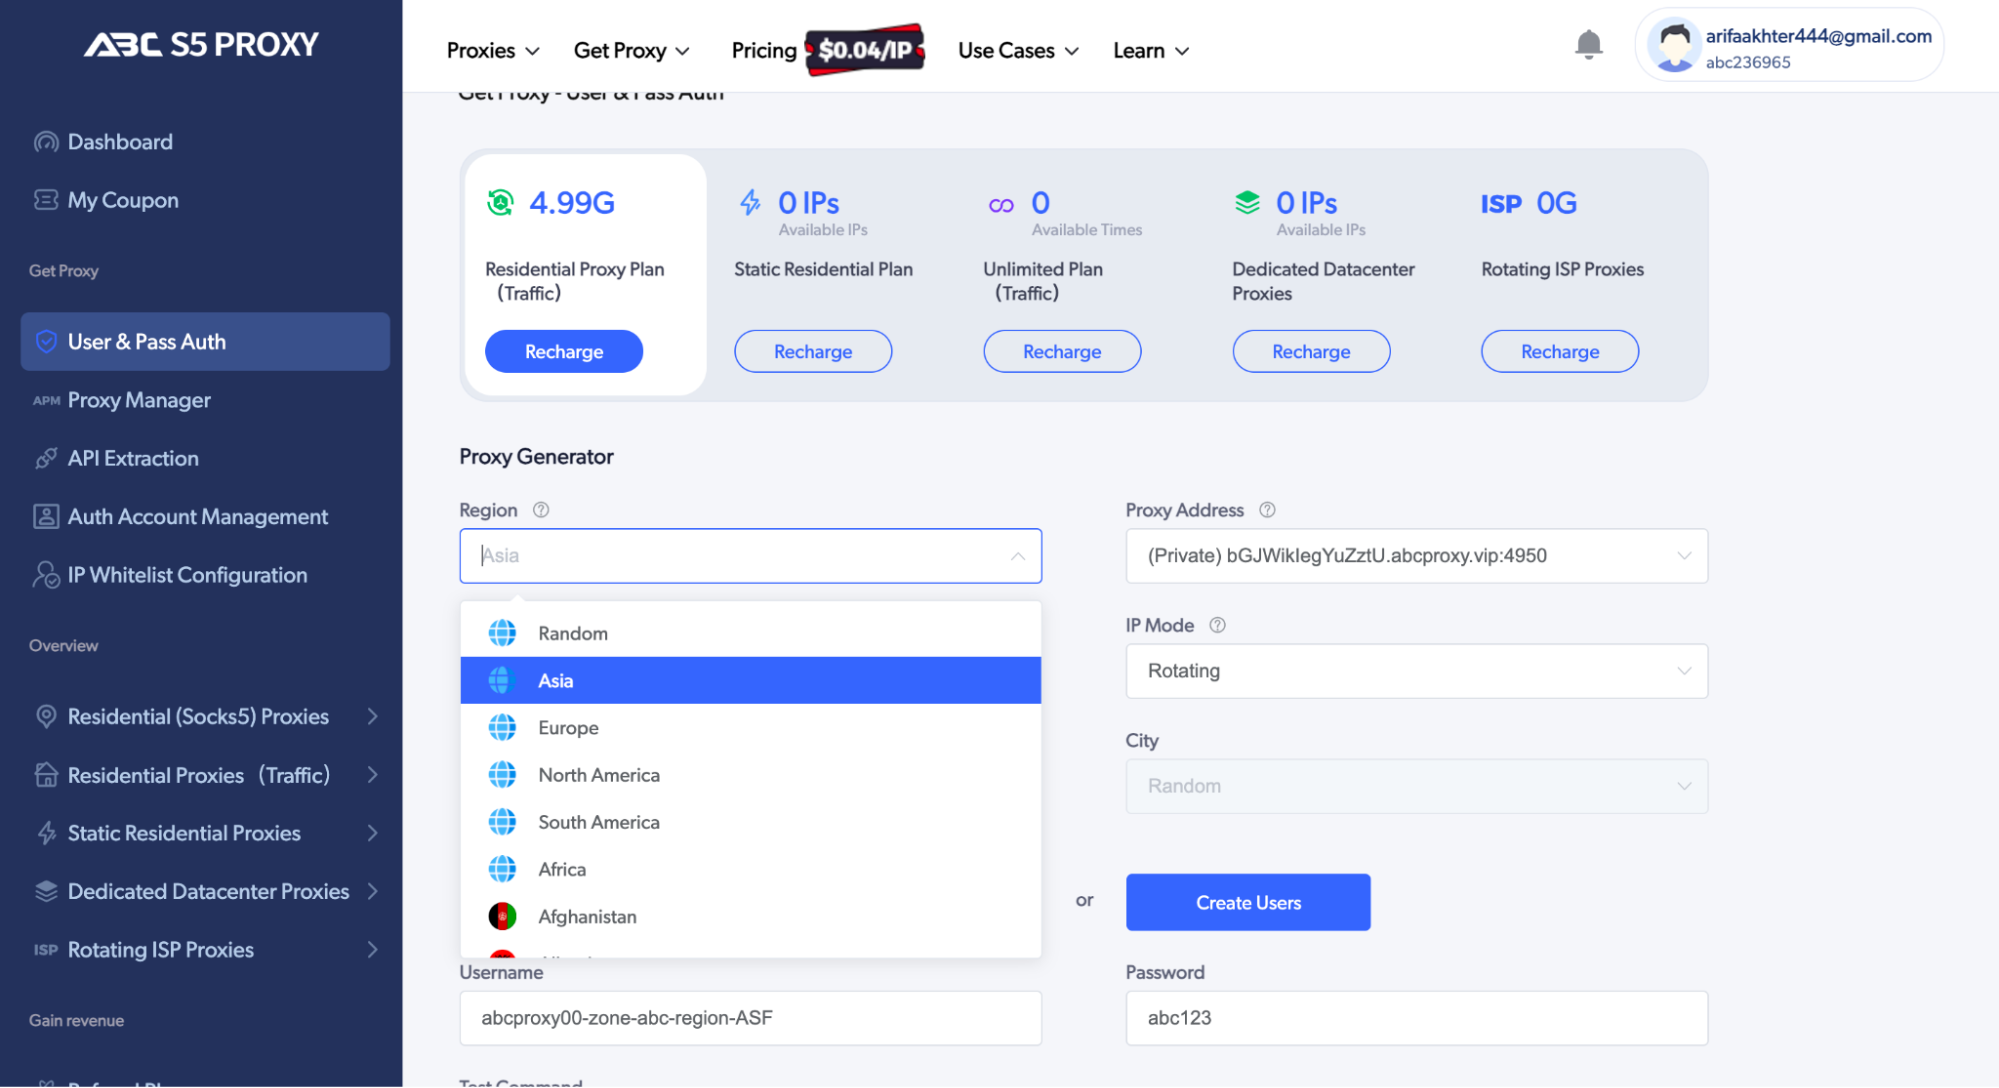Expand Static Residential Proxies chevron
1999x1088 pixels.
372,833
